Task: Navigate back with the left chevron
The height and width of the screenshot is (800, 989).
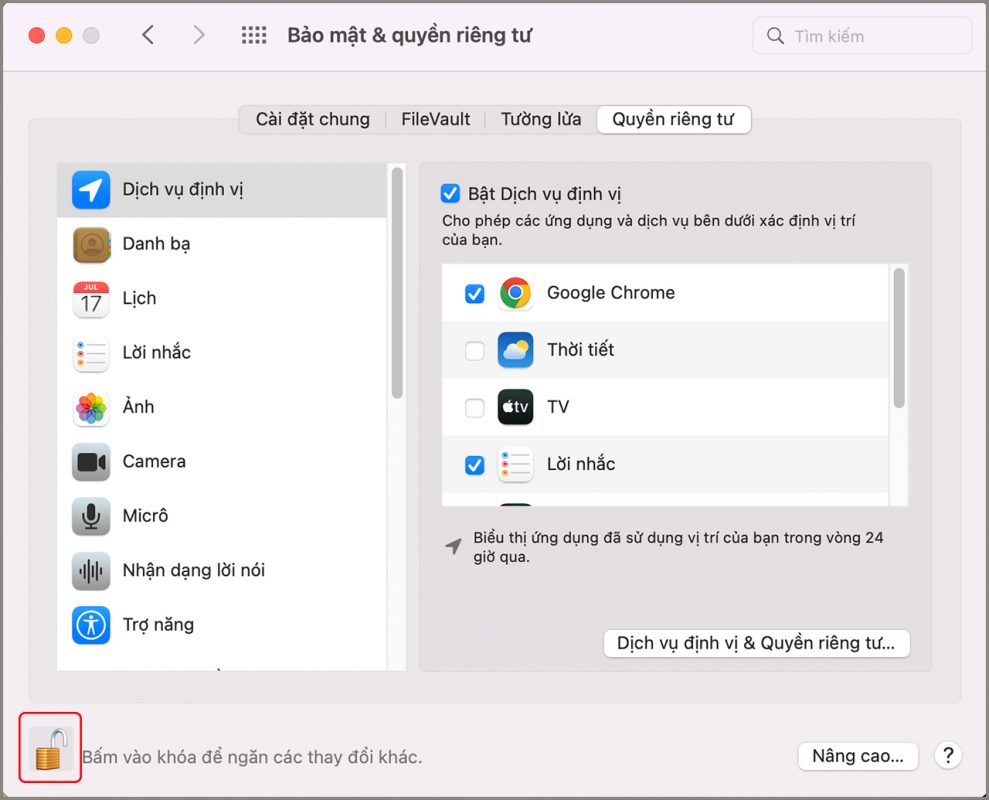Action: point(147,34)
